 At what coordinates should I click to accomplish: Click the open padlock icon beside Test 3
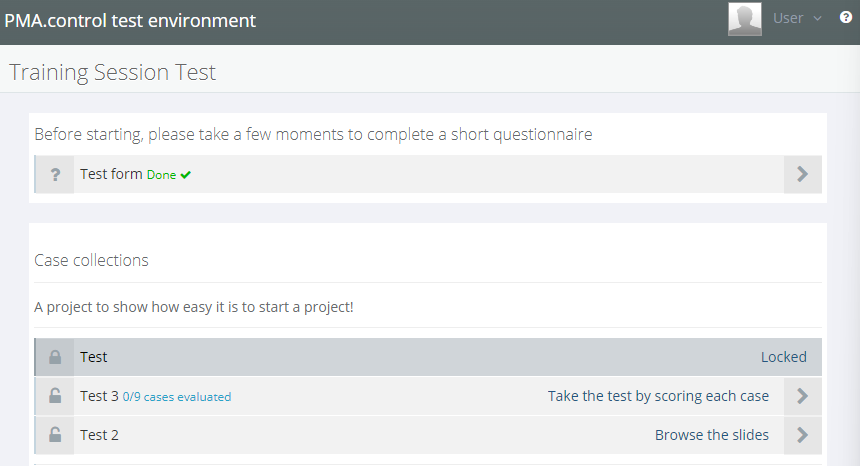tap(55, 396)
